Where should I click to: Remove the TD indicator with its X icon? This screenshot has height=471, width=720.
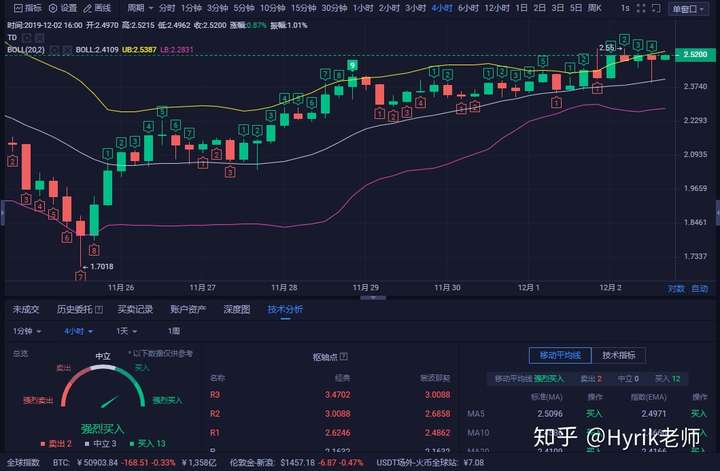tap(39, 38)
